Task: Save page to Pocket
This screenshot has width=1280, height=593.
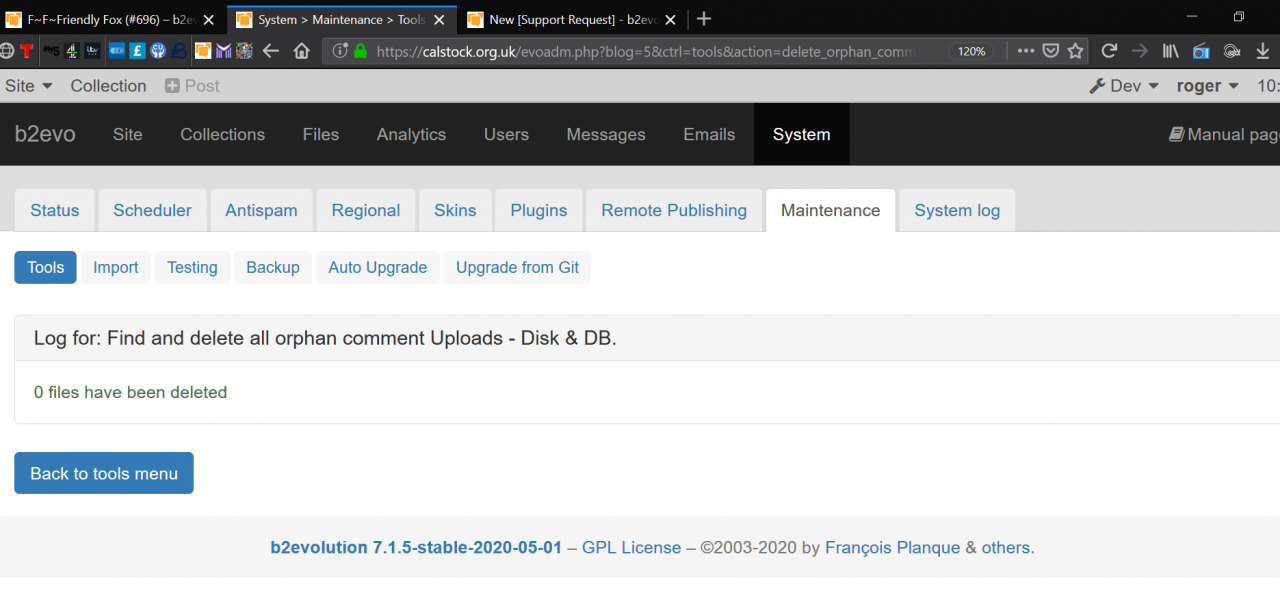Action: [1051, 51]
